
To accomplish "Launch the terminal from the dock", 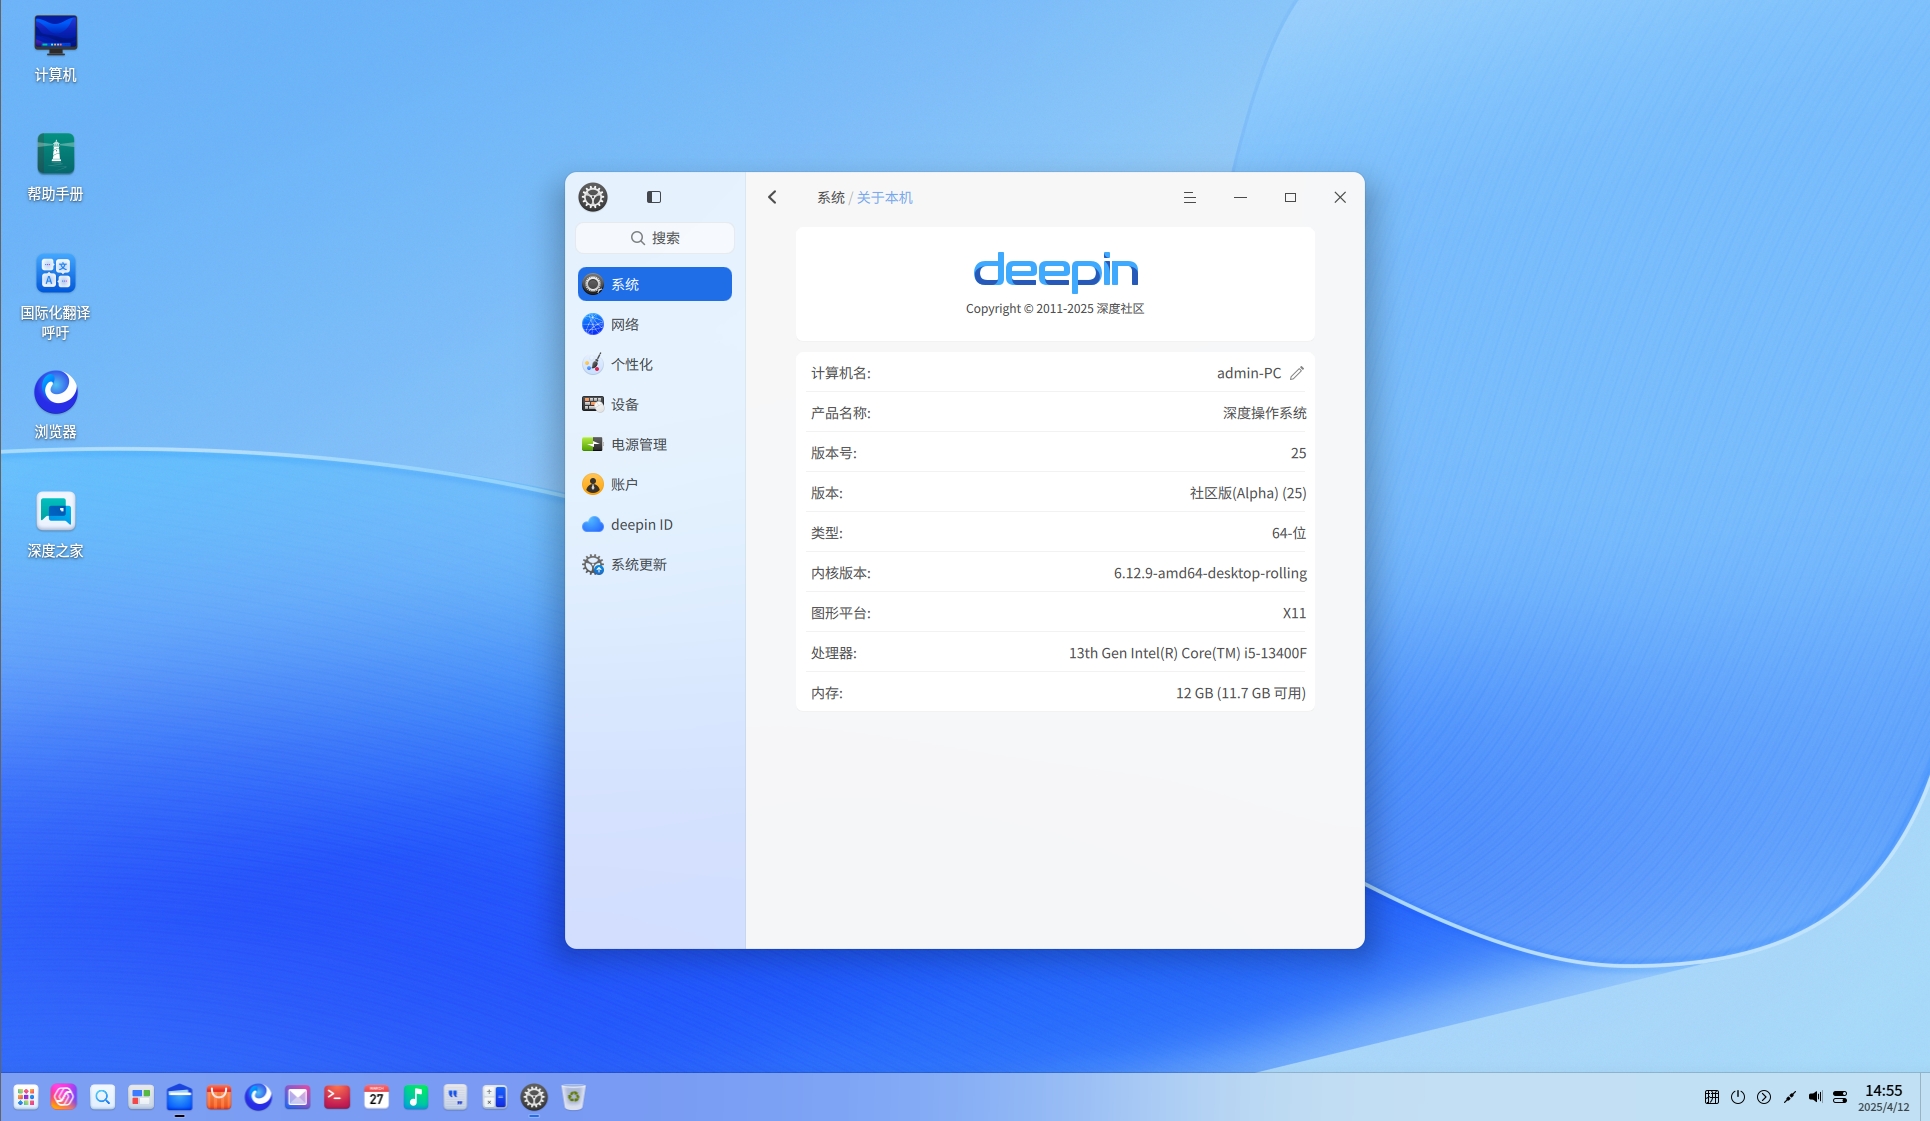I will [x=337, y=1097].
